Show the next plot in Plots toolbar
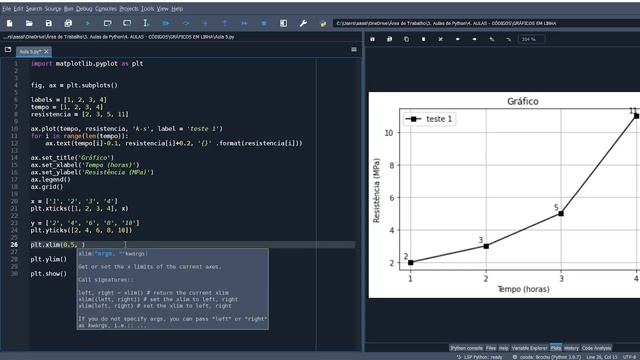The image size is (640, 360). pos(474,39)
